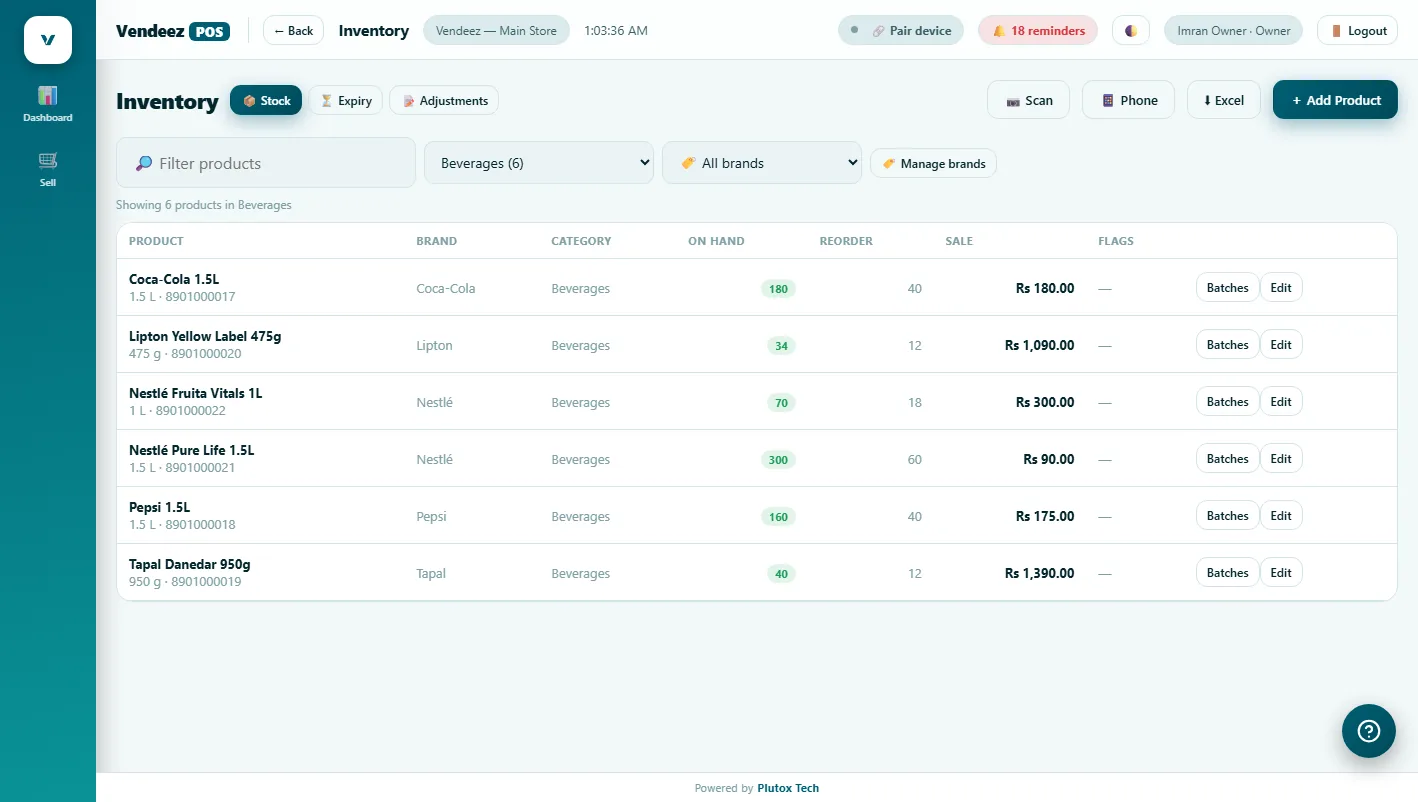Image resolution: width=1418 pixels, height=802 pixels.
Task: Click the PRODUCT column header
Action: click(x=156, y=241)
